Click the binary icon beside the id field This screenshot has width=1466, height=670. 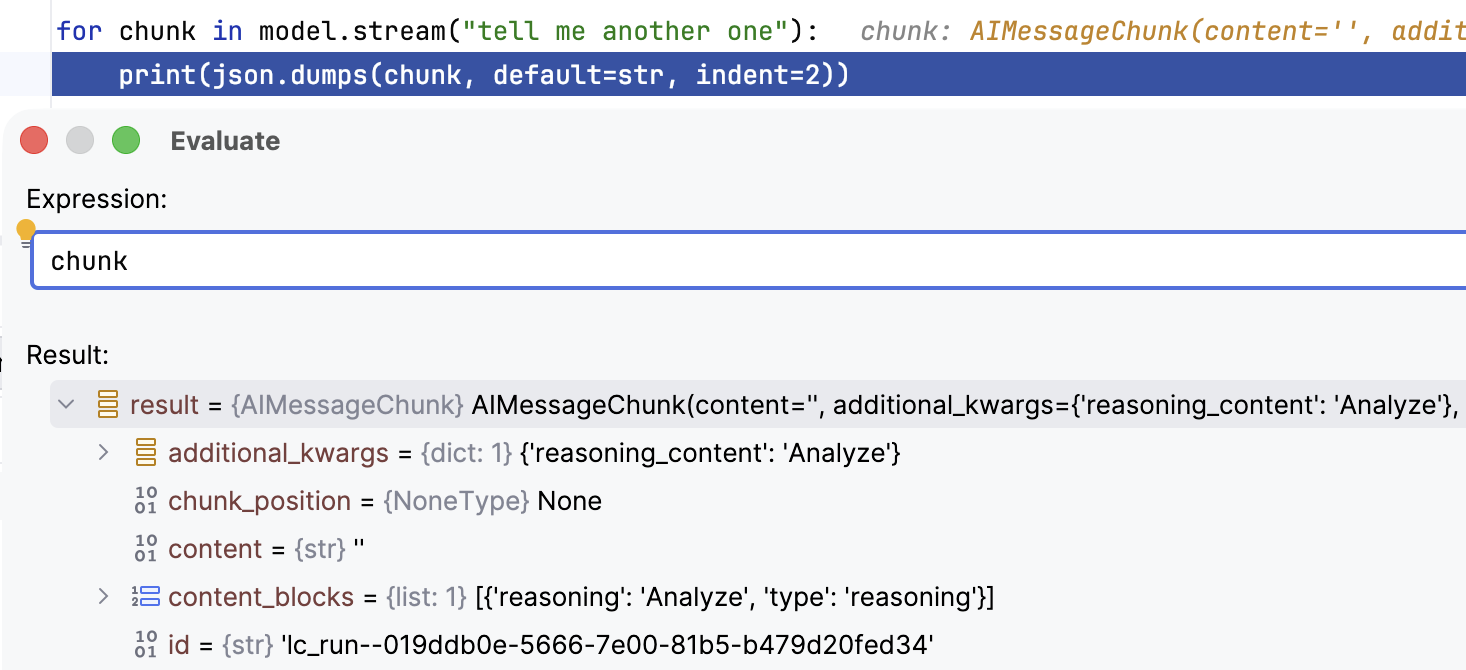[146, 645]
